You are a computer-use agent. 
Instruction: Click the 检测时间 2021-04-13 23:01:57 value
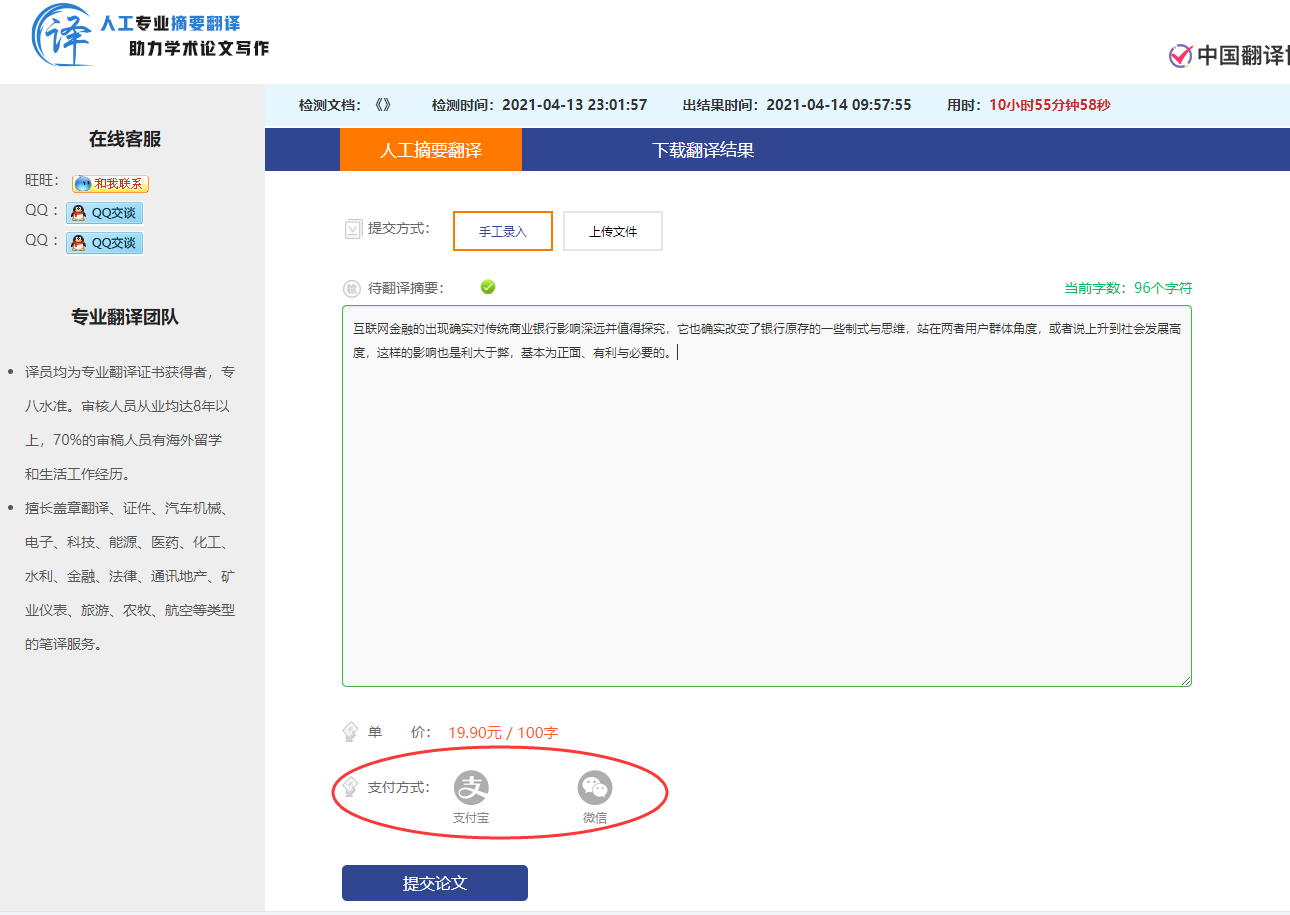(575, 105)
